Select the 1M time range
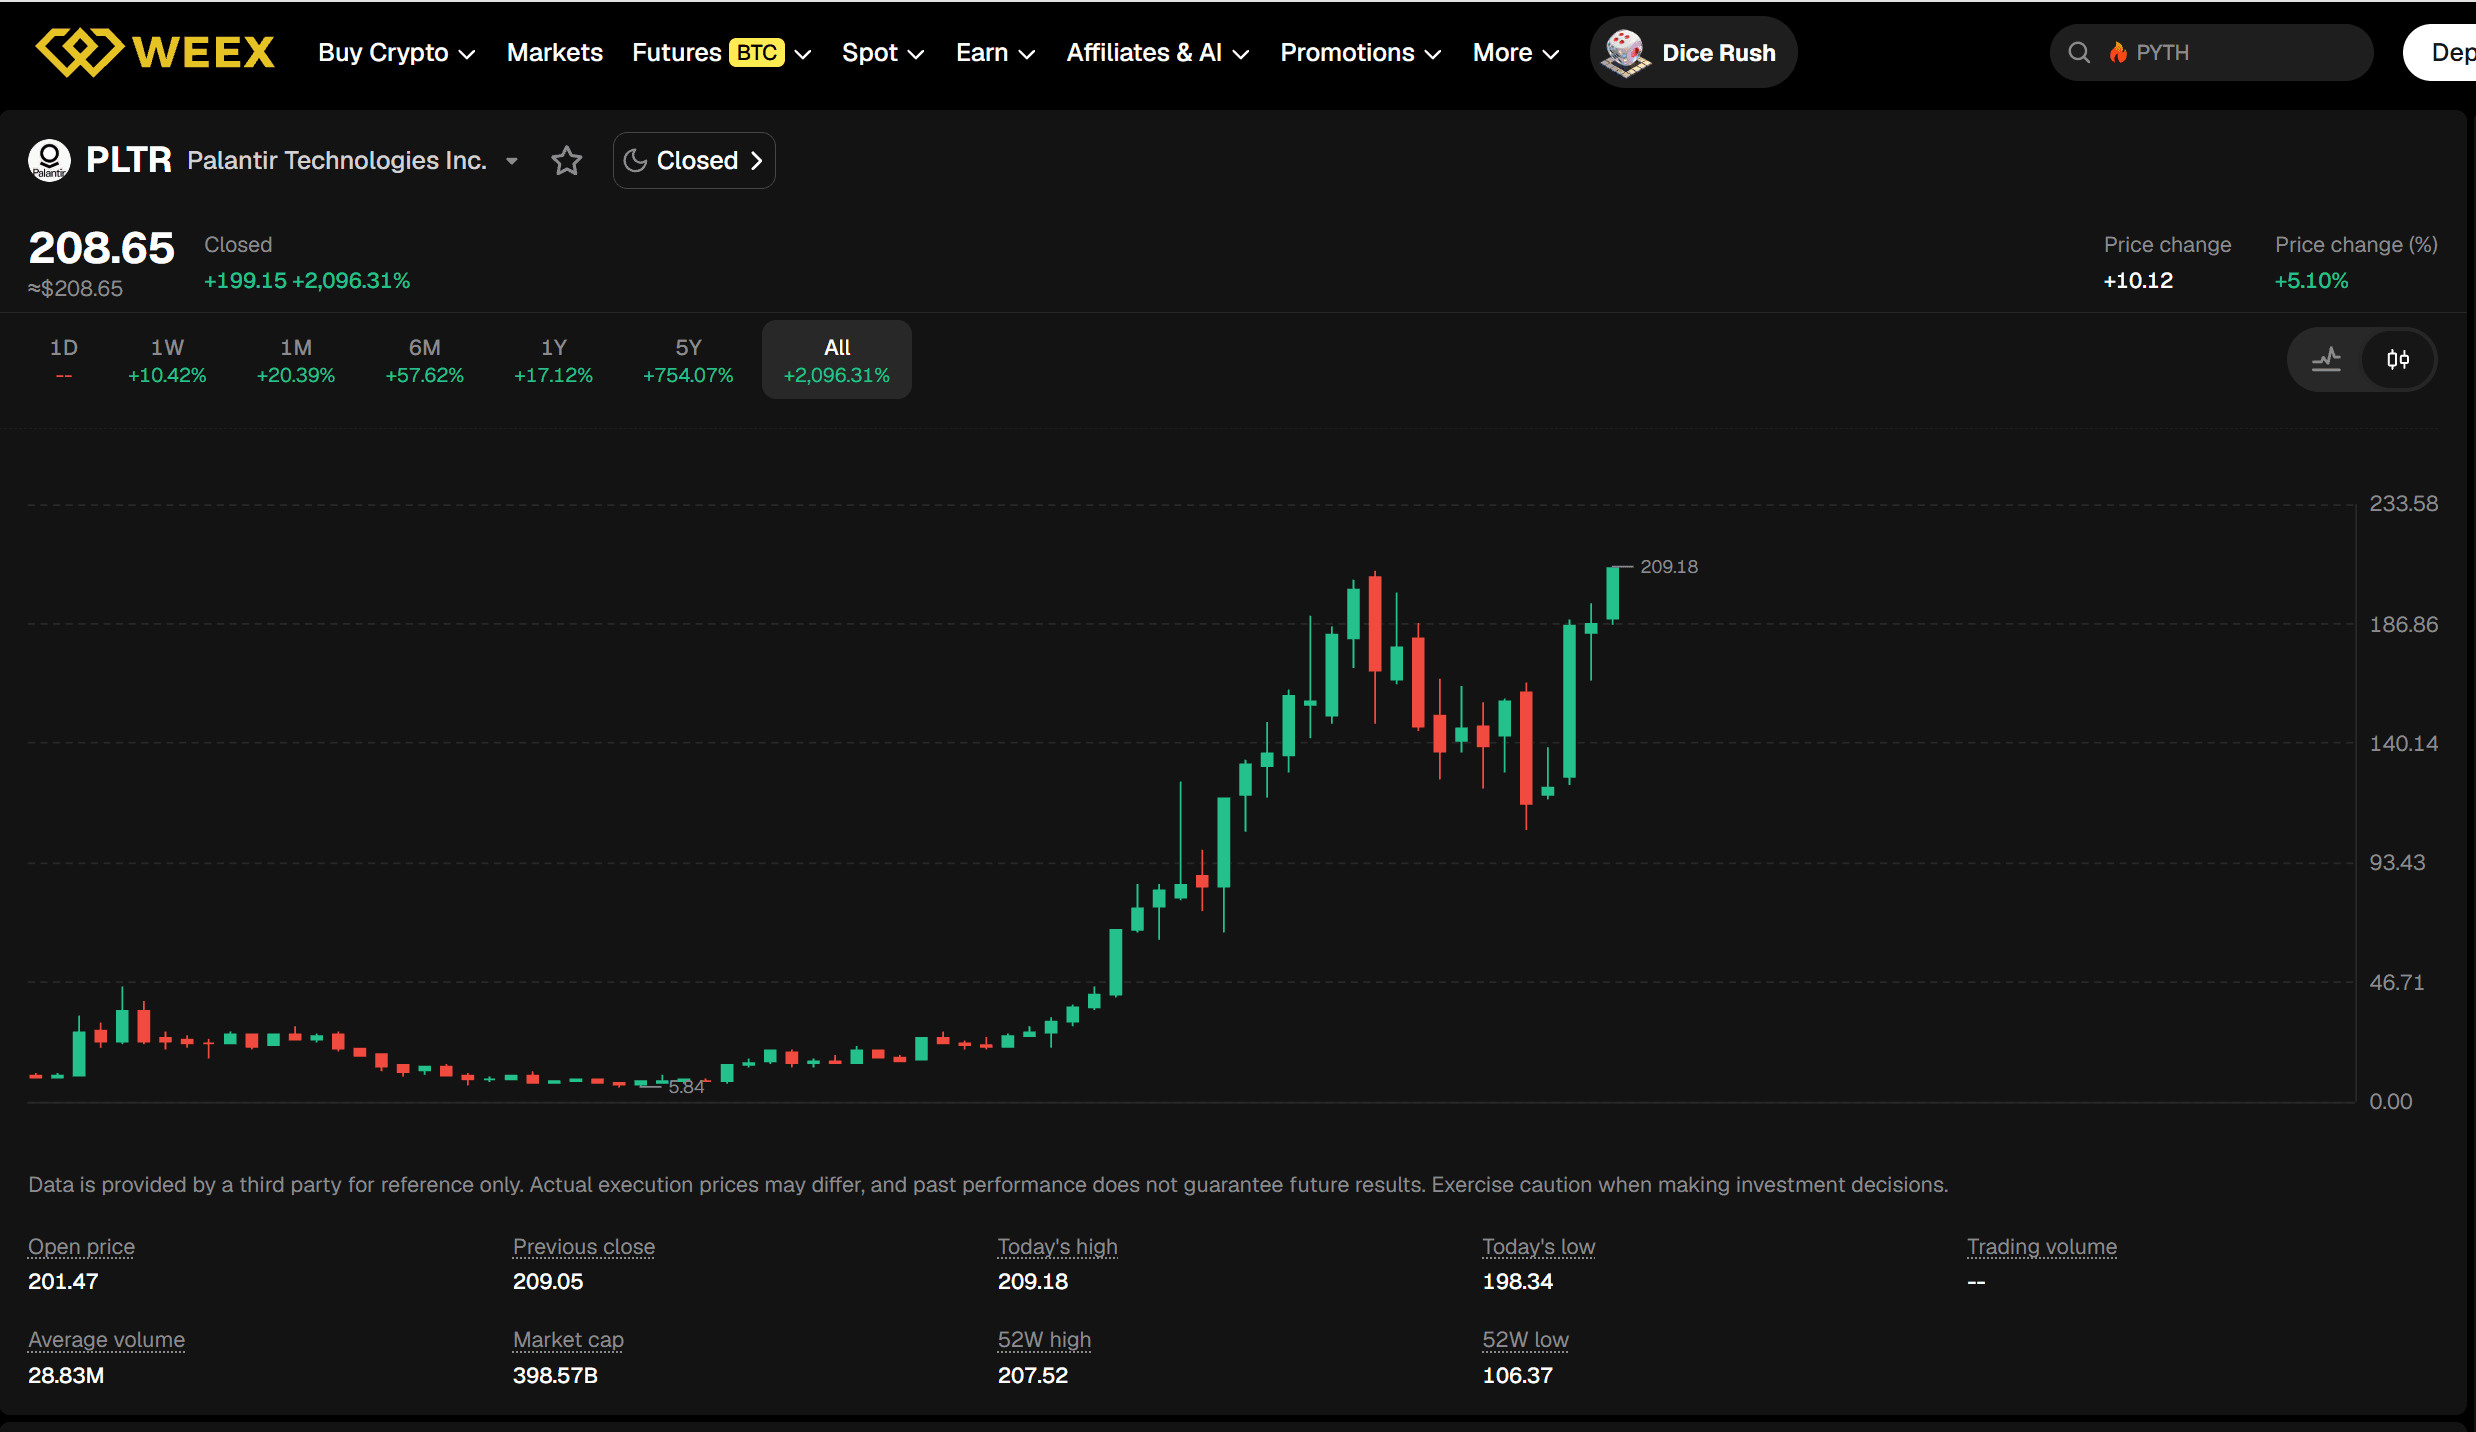This screenshot has height=1432, width=2476. click(296, 360)
